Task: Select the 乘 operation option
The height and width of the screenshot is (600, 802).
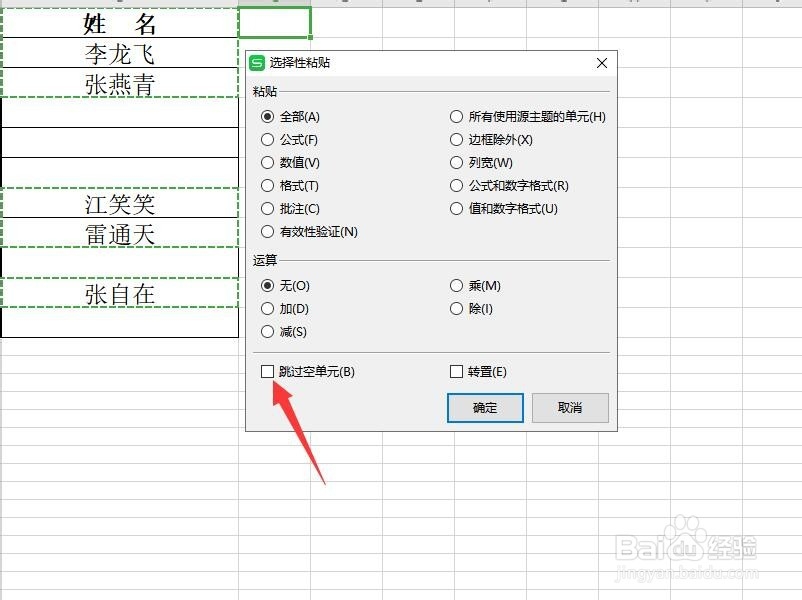Action: (x=457, y=285)
